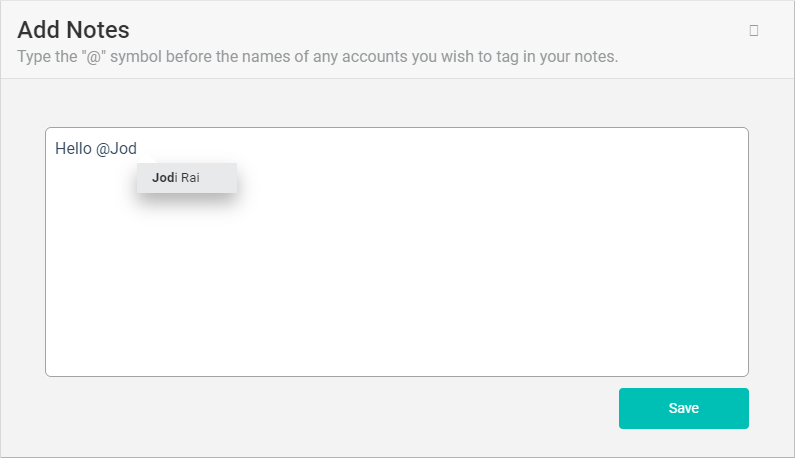Viewport: 795px width, 458px height.
Task: Click the "Rai" surname in the suggestion popup
Action: tap(191, 178)
